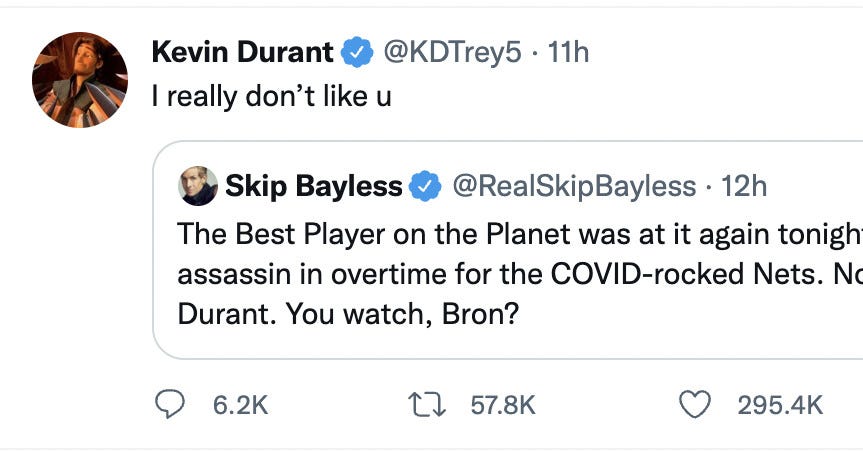
Task: Visit the @KDTrey5 handle link
Action: tap(451, 51)
